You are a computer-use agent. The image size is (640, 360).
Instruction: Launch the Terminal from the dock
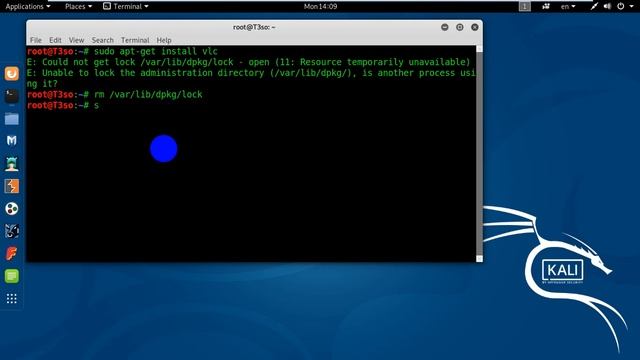pos(11,96)
